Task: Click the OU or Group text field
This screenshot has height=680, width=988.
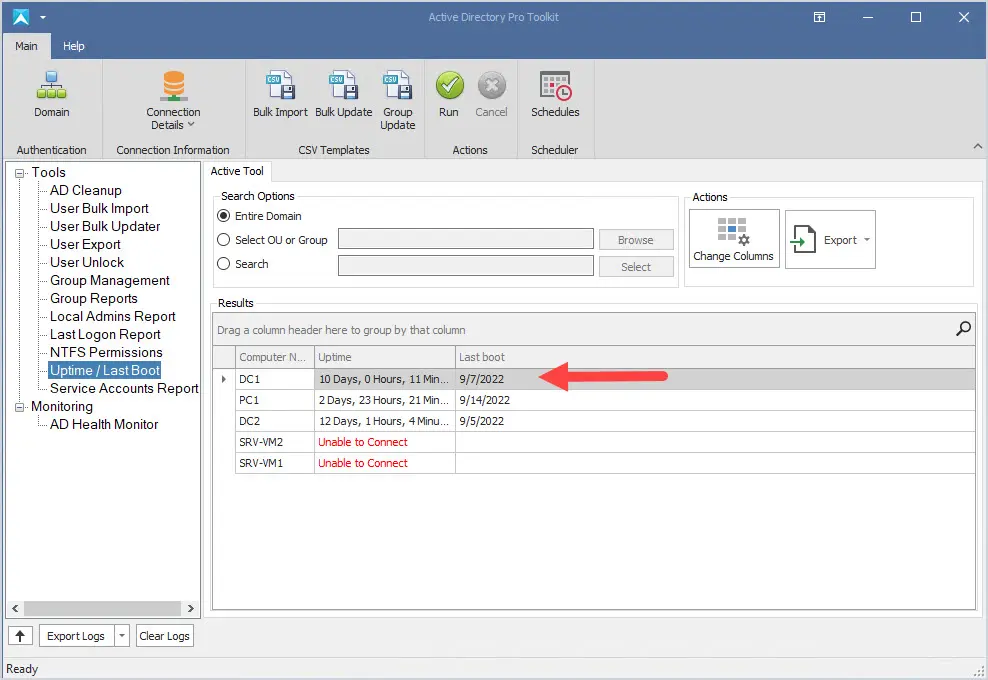Action: pos(466,239)
